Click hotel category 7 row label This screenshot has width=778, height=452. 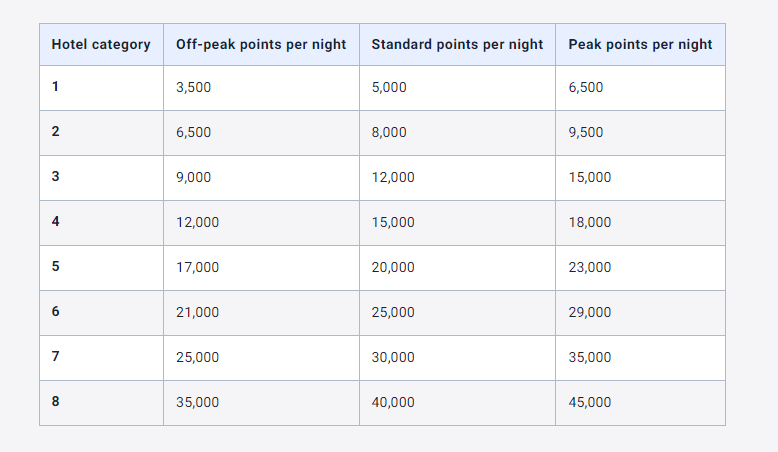(56, 357)
